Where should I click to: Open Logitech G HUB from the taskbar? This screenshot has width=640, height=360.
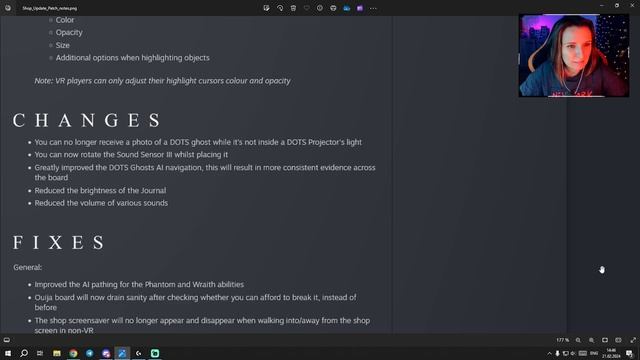pyautogui.click(x=138, y=353)
